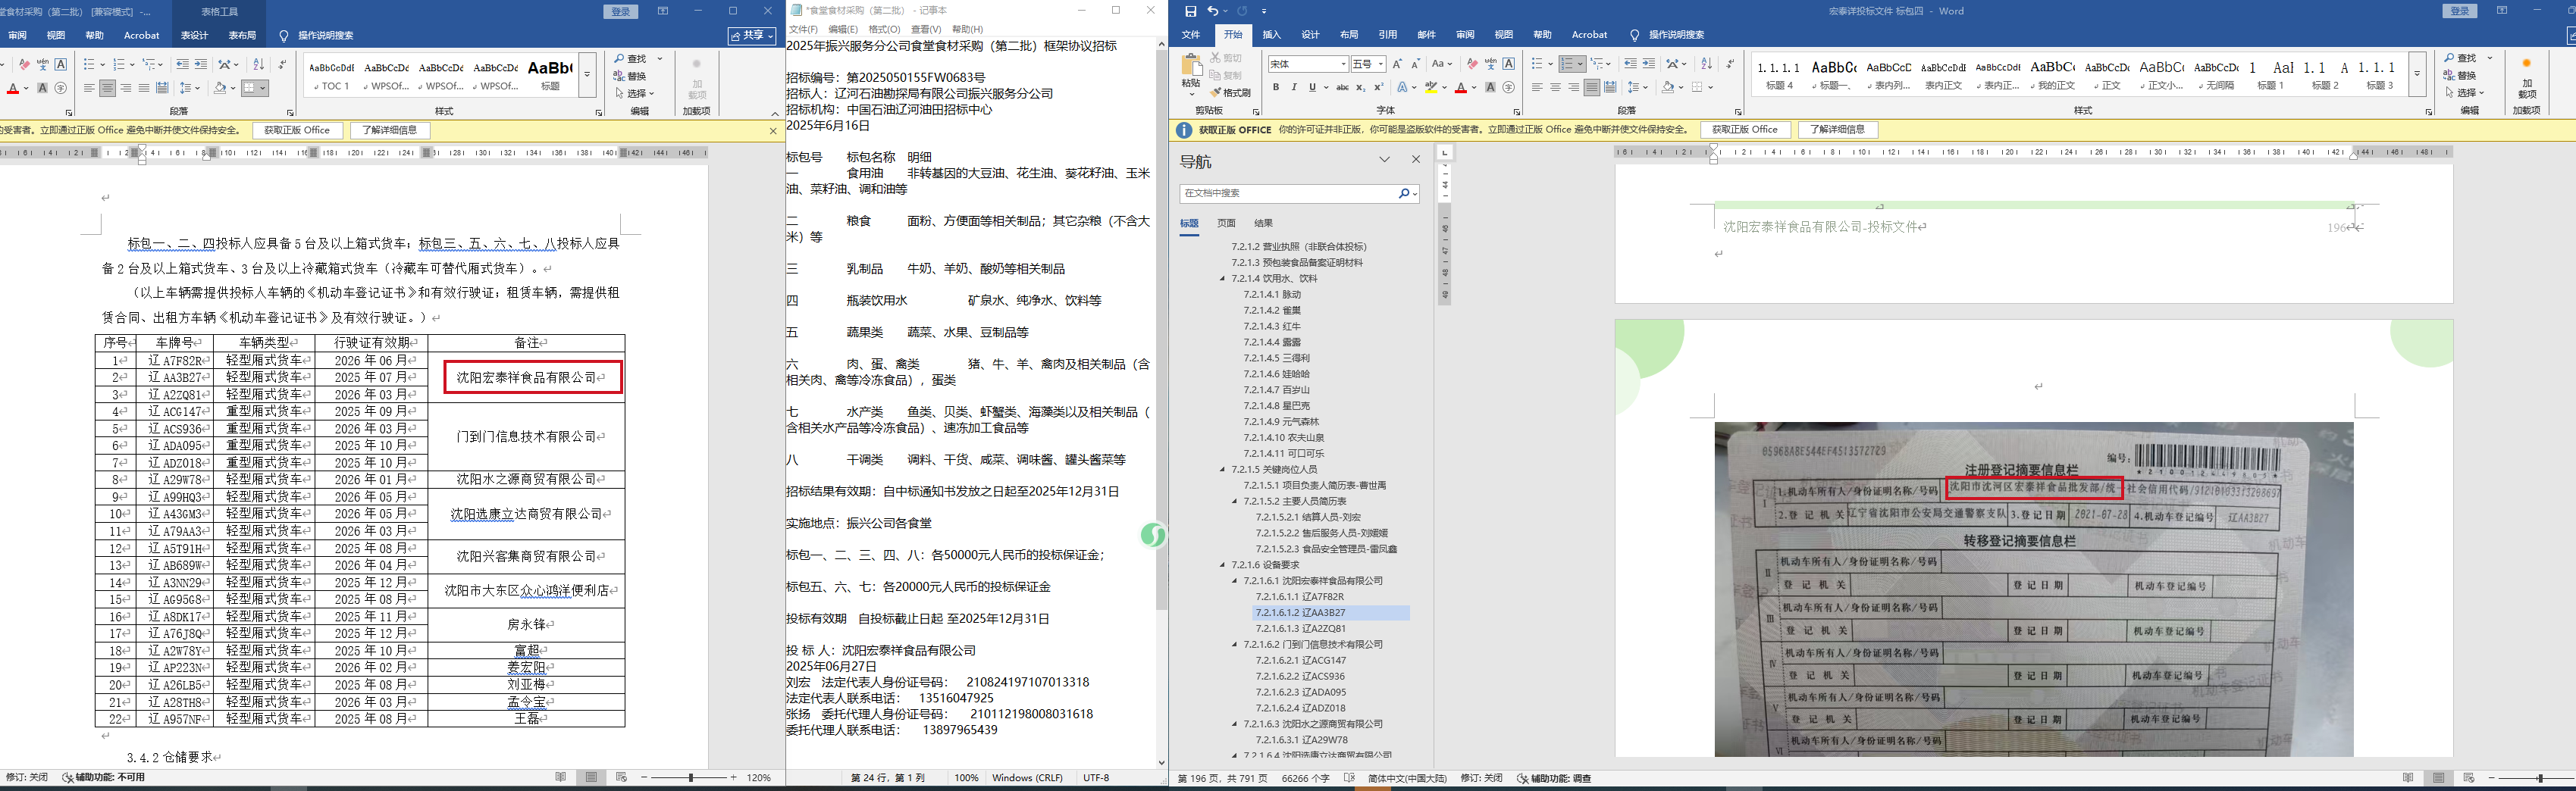Open the 查看(V) menu in Notepad
The height and width of the screenshot is (791, 2576).
click(x=926, y=29)
